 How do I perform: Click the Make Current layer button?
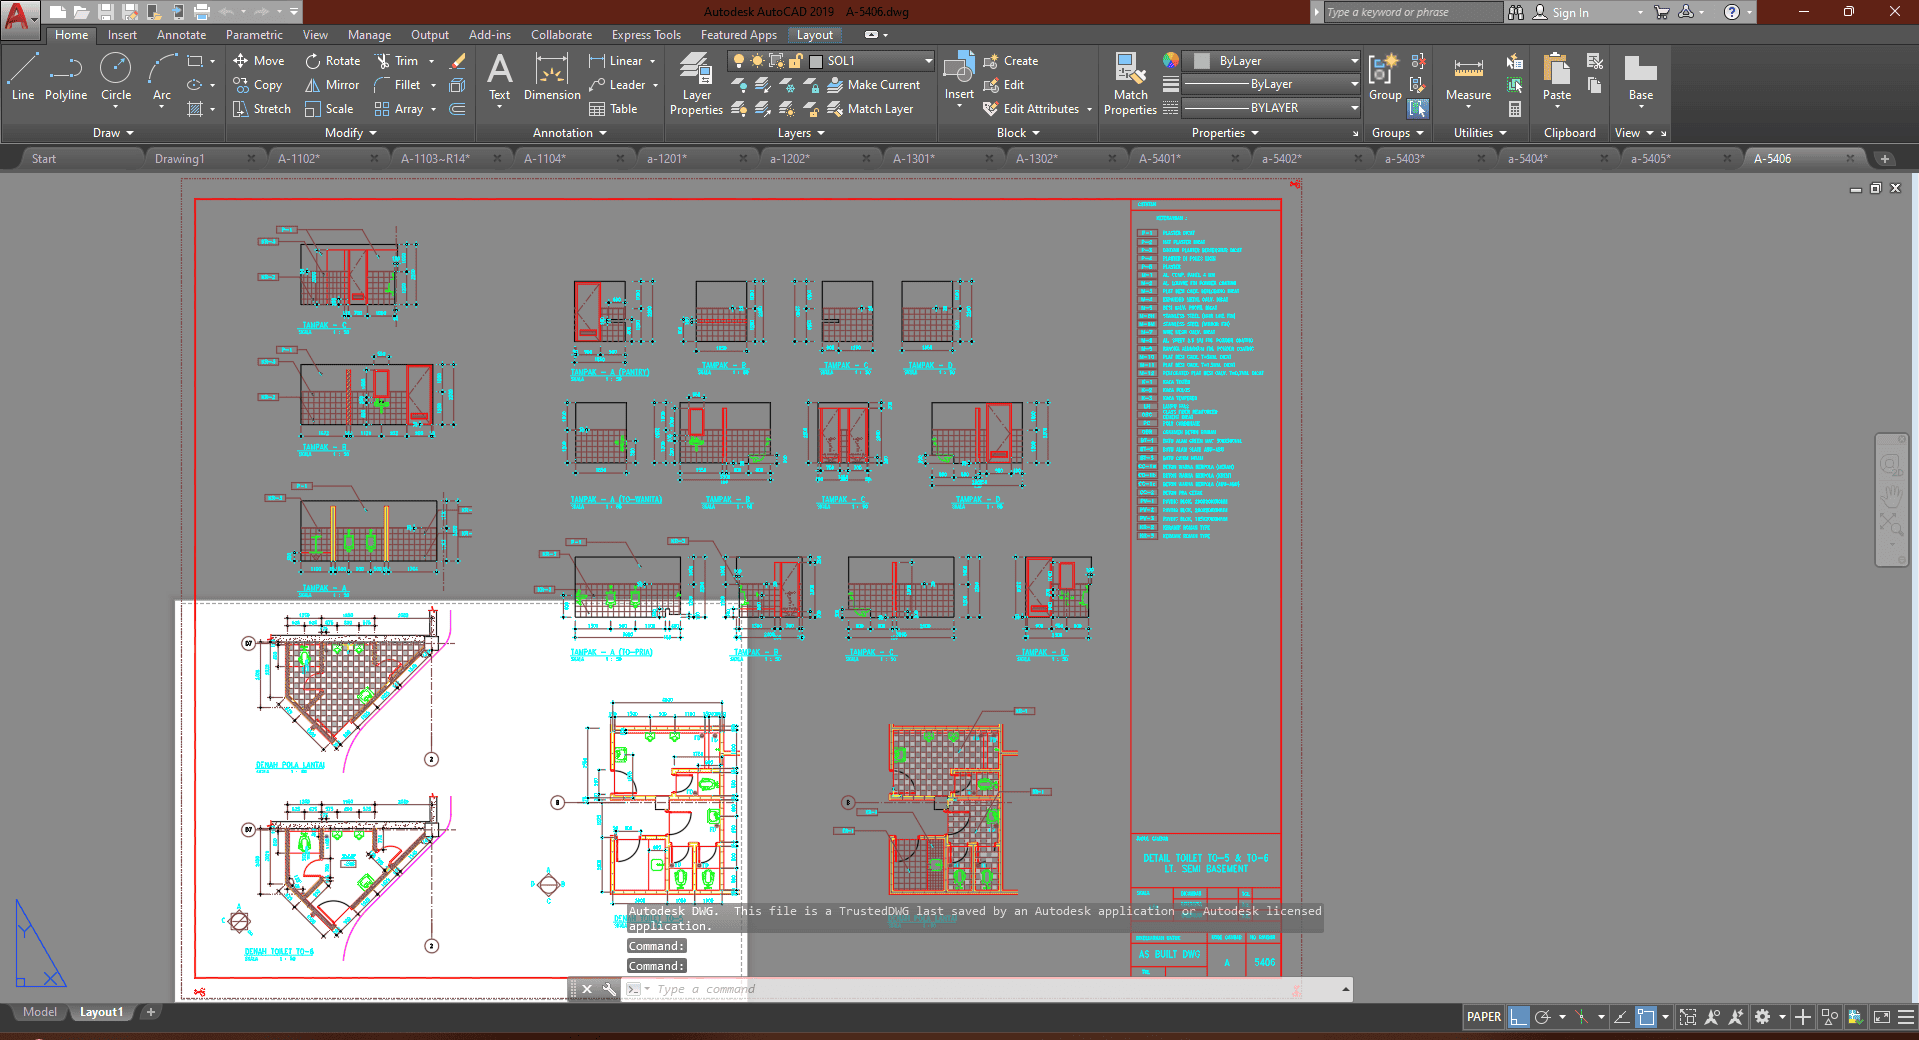[x=873, y=85]
